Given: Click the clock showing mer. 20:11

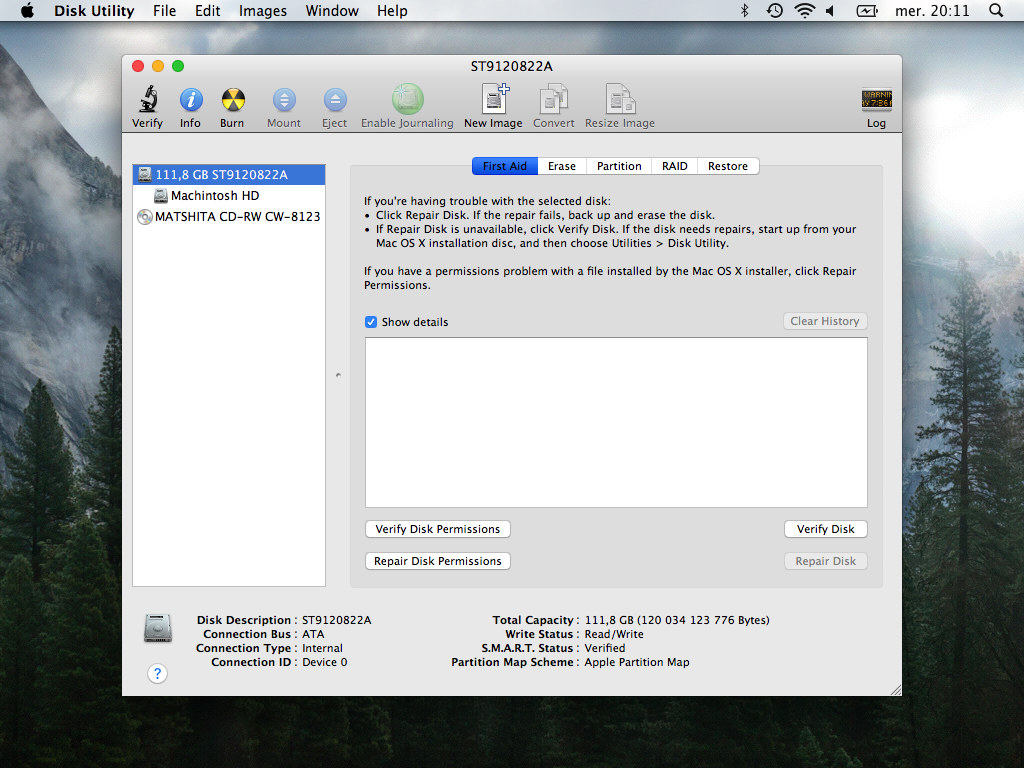Looking at the screenshot, I should (x=932, y=10).
